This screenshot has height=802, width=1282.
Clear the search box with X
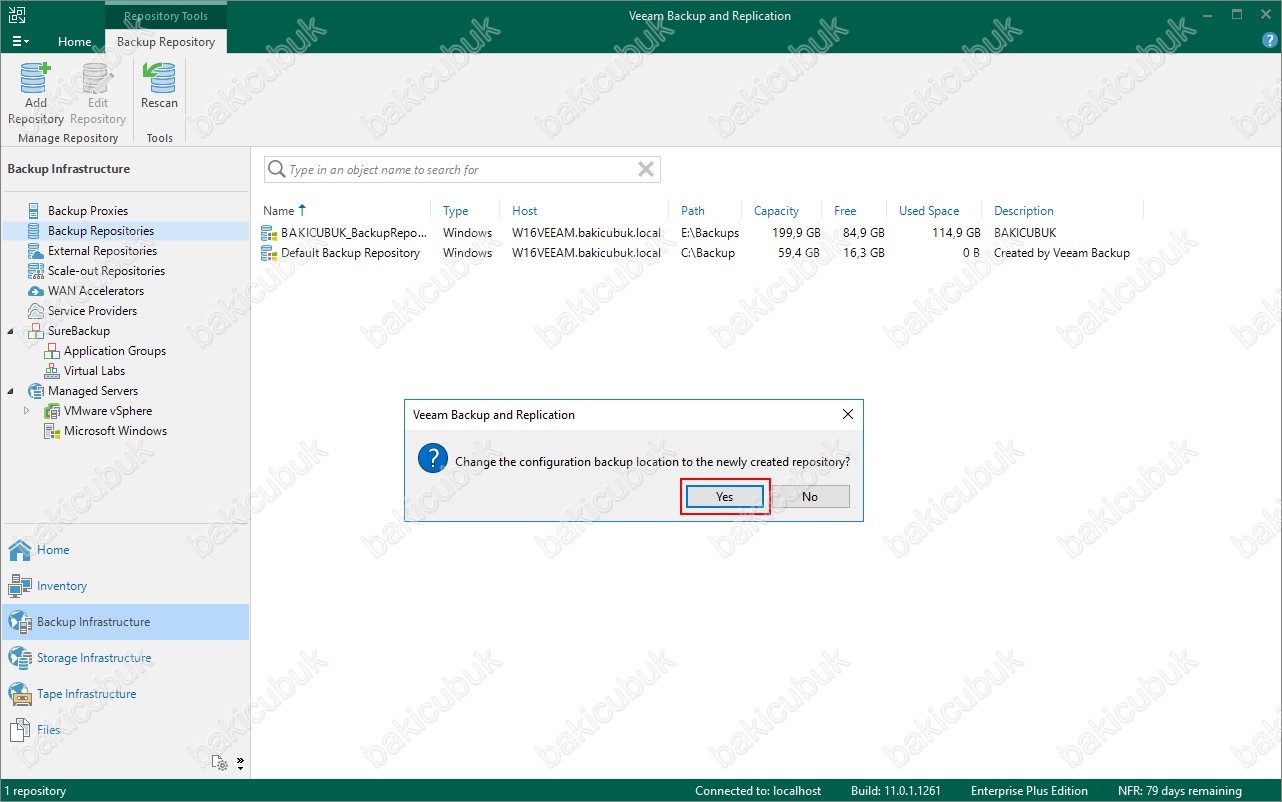[646, 170]
